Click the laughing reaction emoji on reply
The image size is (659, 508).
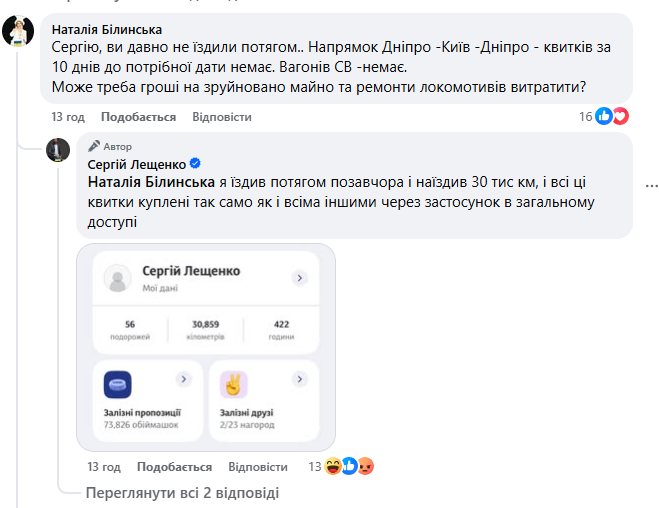331,466
